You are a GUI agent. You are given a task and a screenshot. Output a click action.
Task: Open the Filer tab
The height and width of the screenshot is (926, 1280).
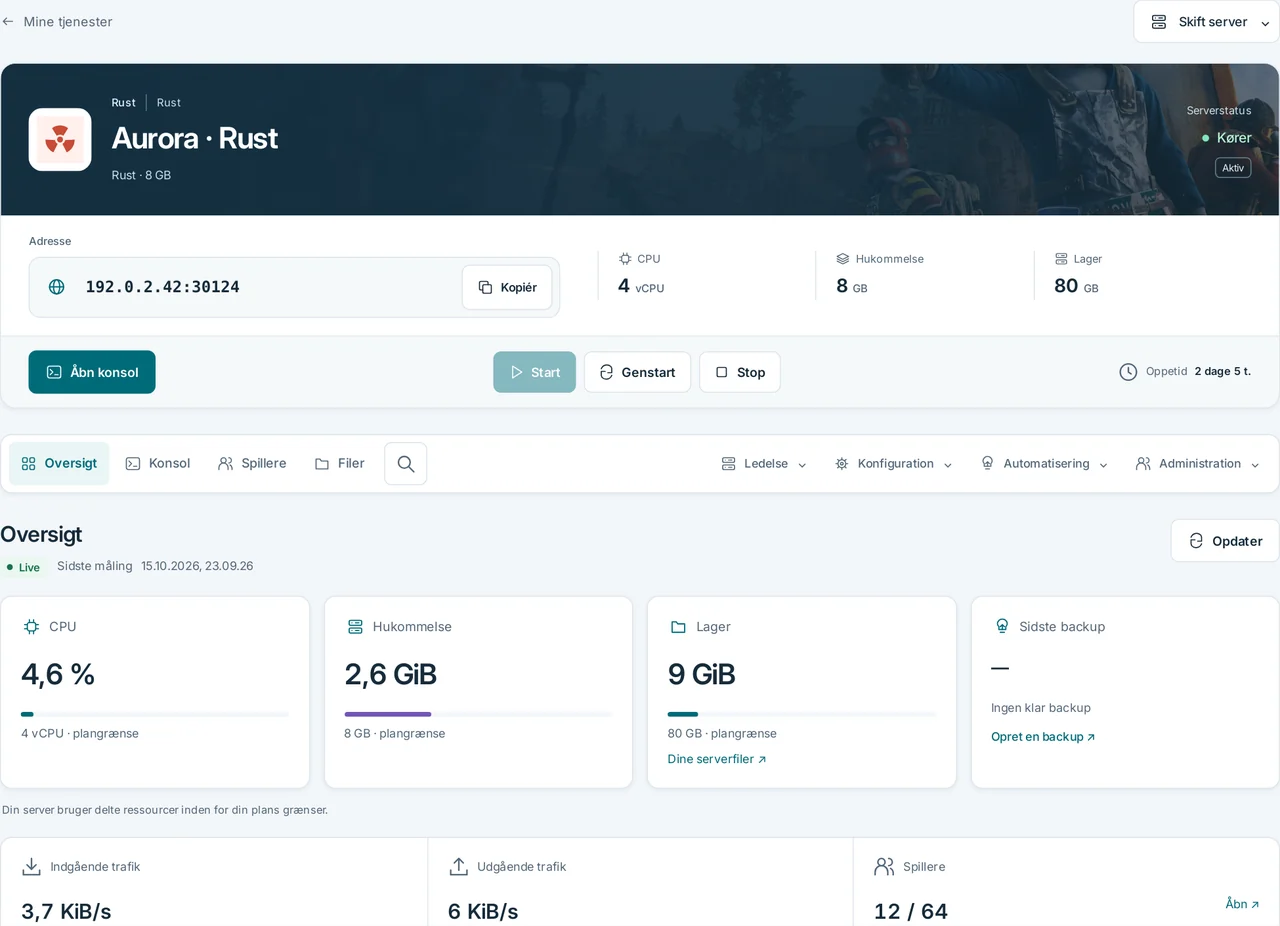point(340,464)
